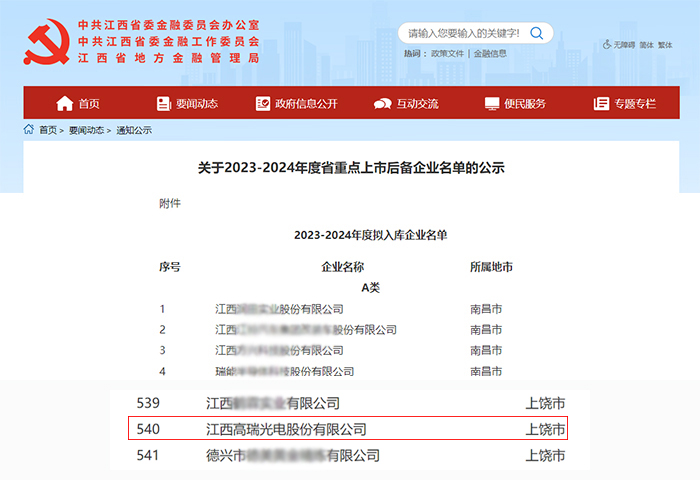Click the 政府信息公开 document icon

click(x=263, y=104)
